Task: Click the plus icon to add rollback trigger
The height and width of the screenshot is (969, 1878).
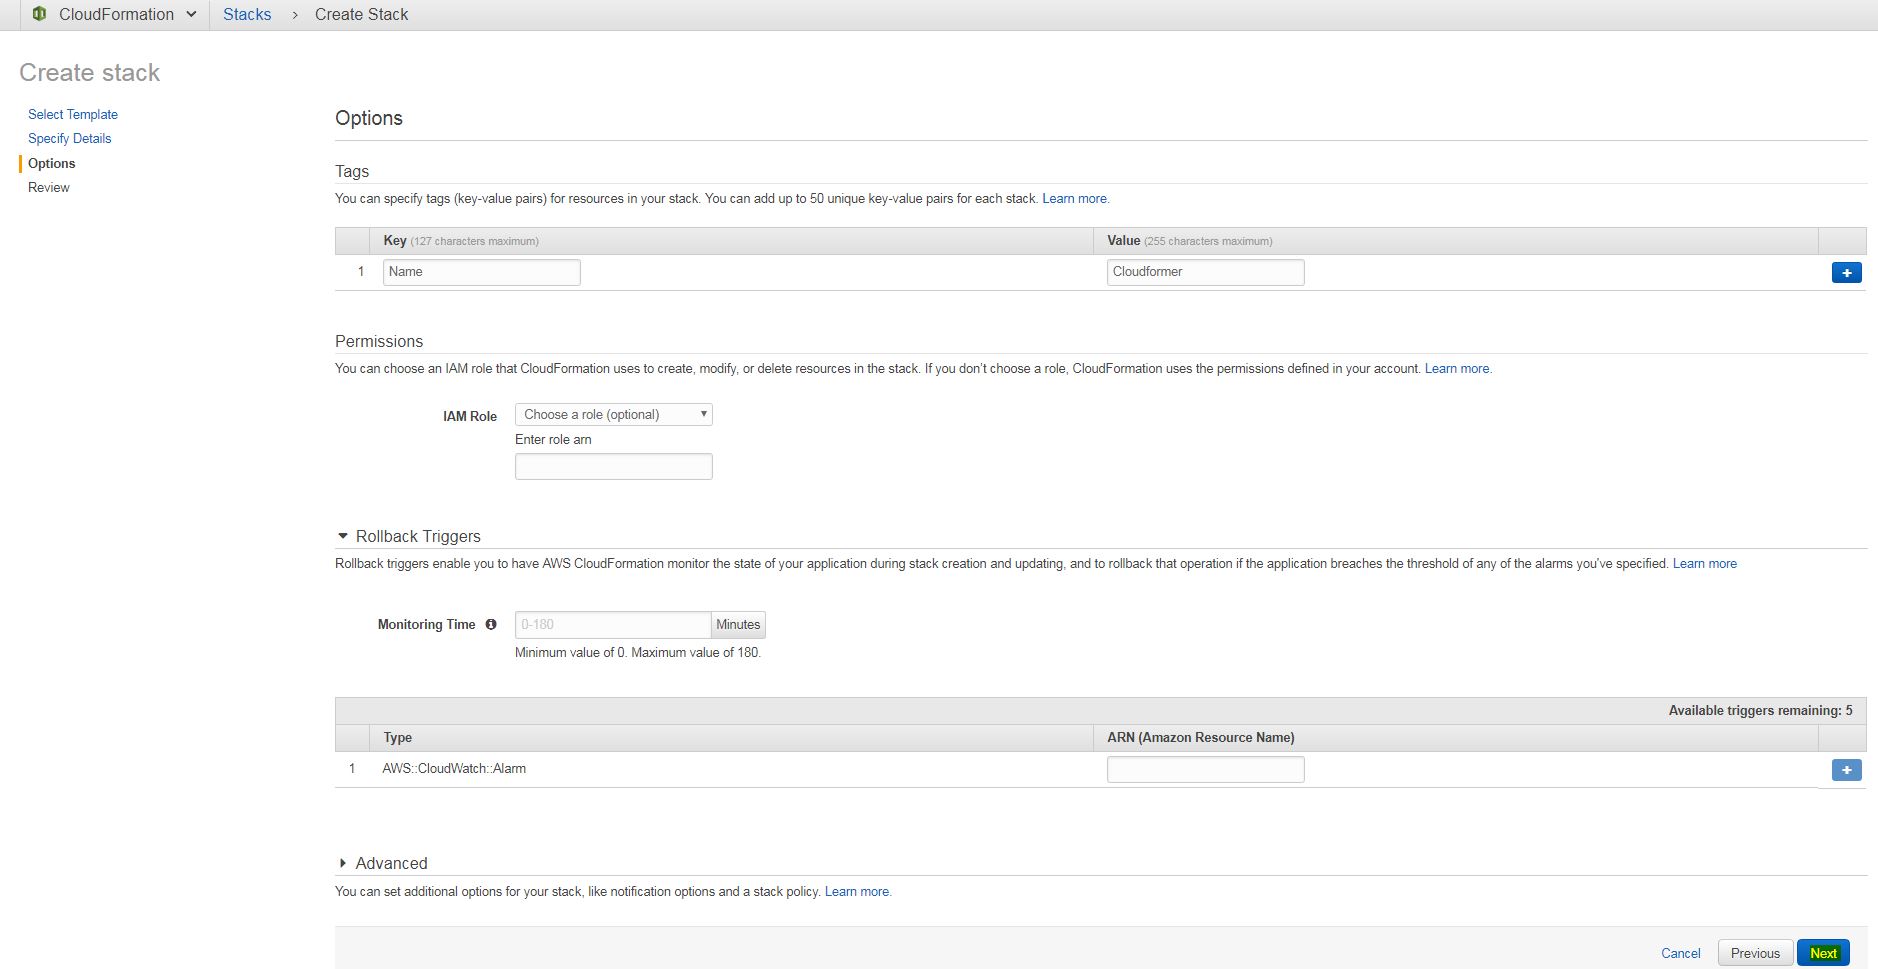Action: point(1846,770)
